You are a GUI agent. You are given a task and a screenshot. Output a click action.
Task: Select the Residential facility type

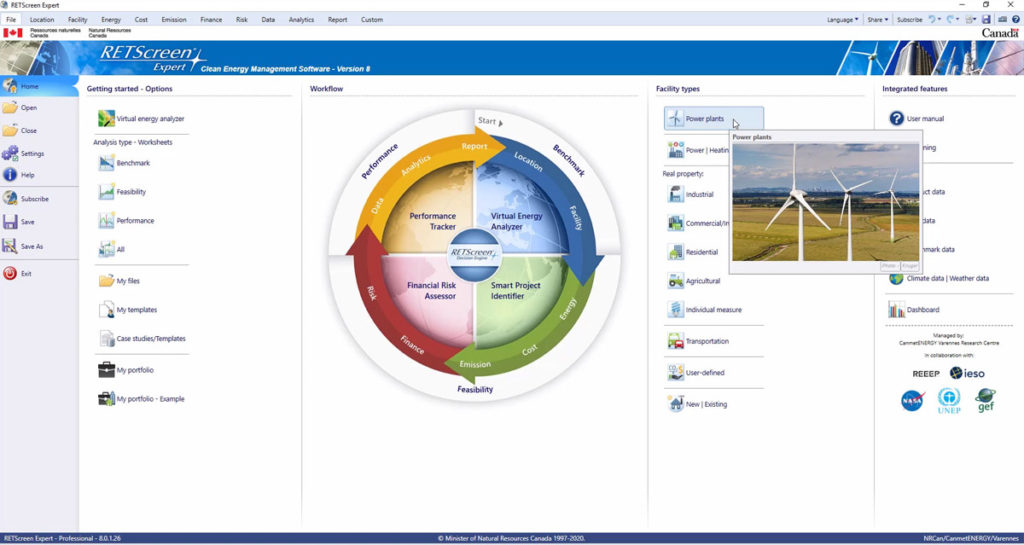[x=692, y=252]
